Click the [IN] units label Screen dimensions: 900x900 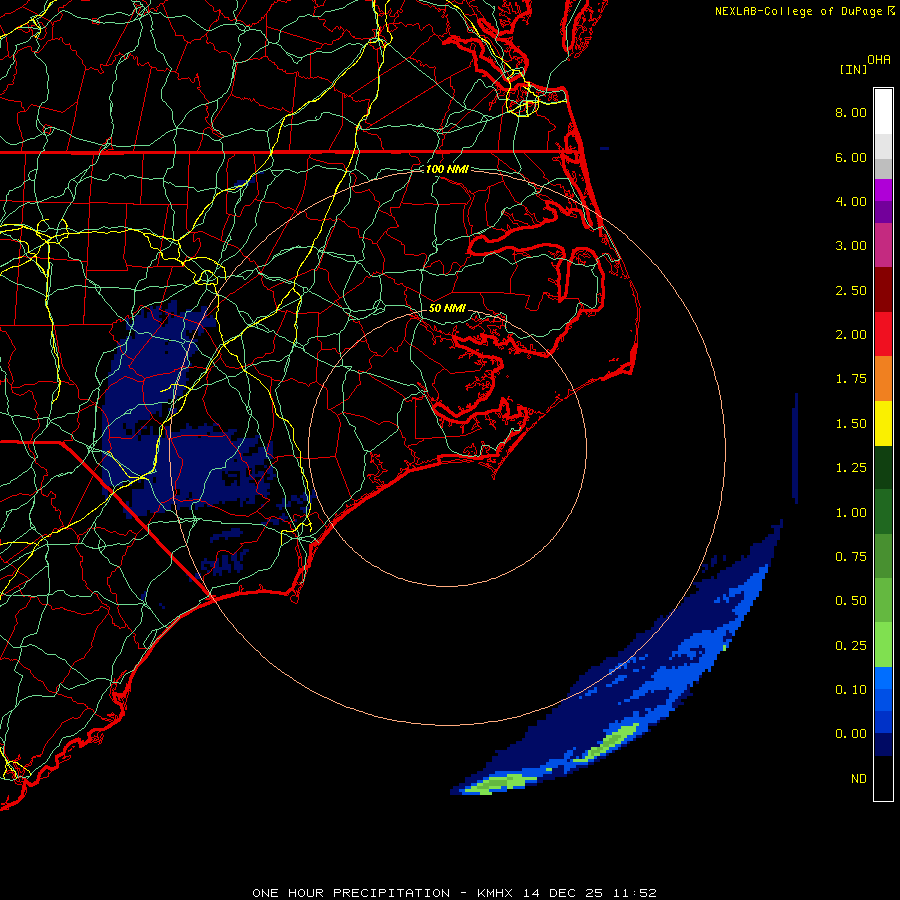tap(853, 69)
